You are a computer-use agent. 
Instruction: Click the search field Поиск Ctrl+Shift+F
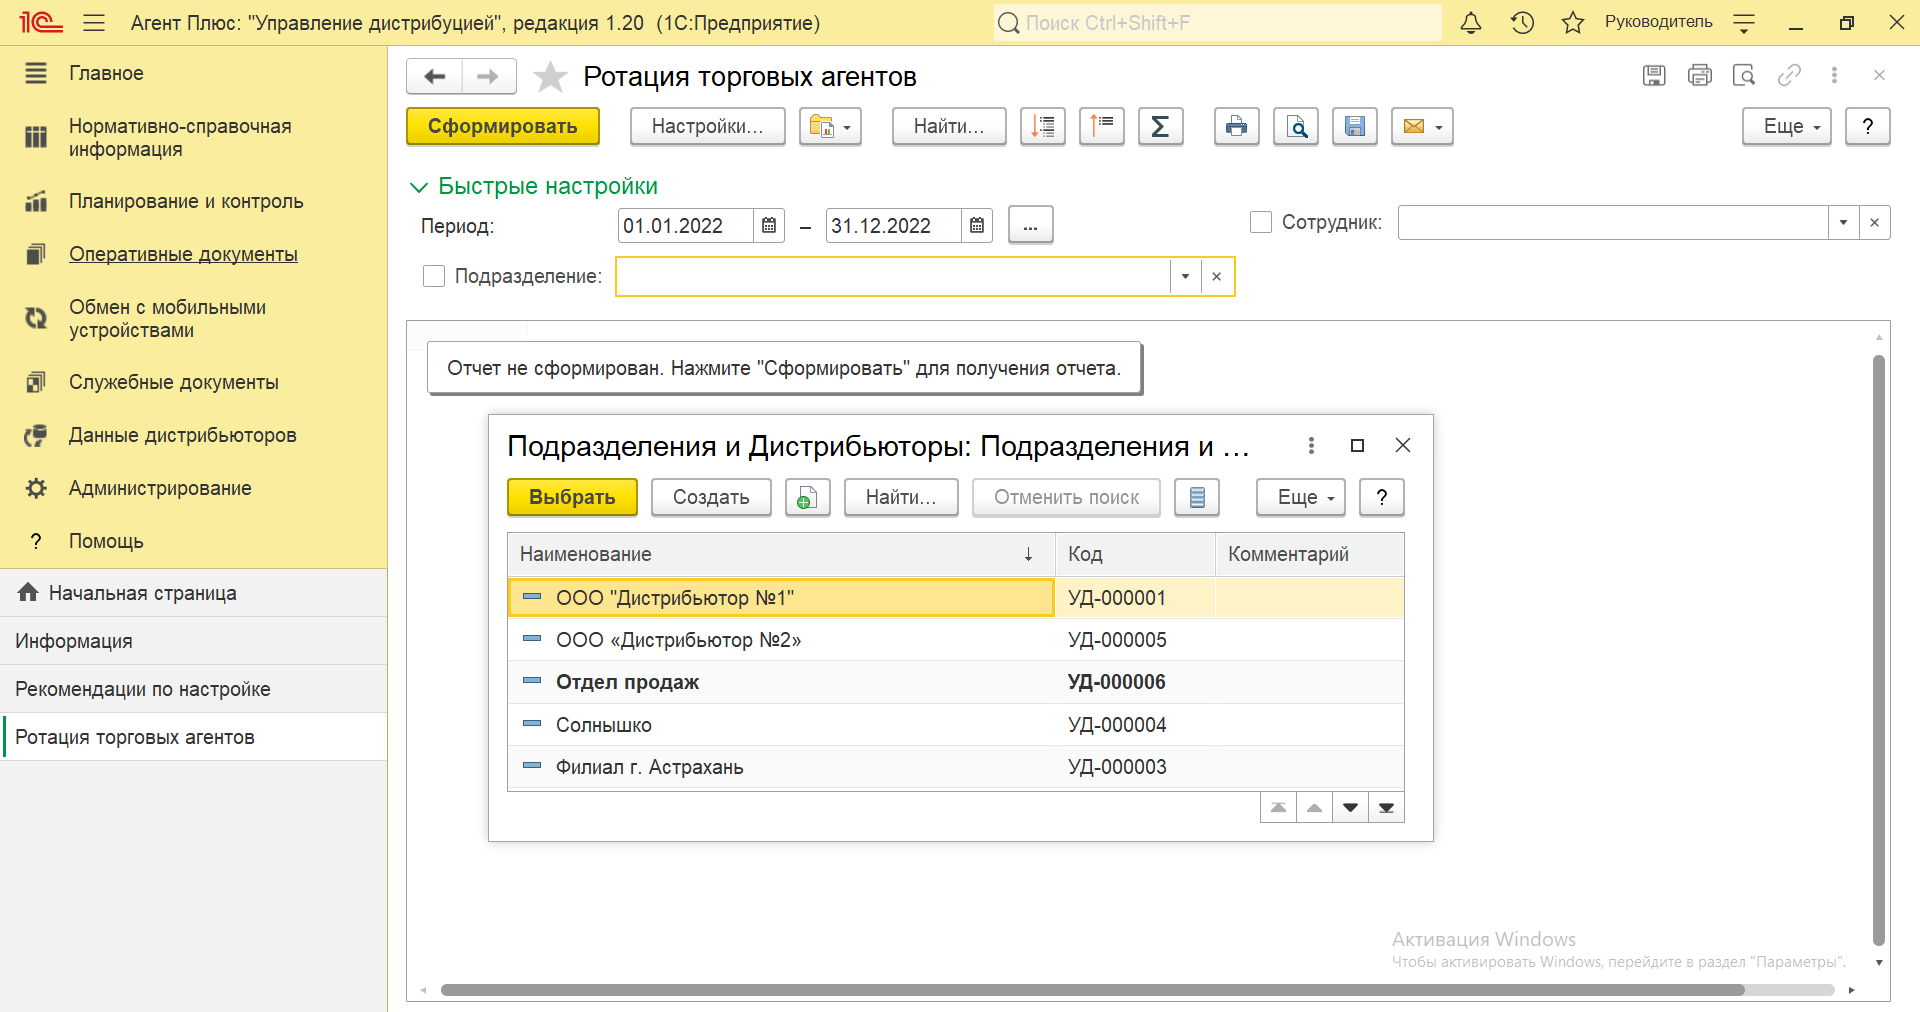point(1217,23)
